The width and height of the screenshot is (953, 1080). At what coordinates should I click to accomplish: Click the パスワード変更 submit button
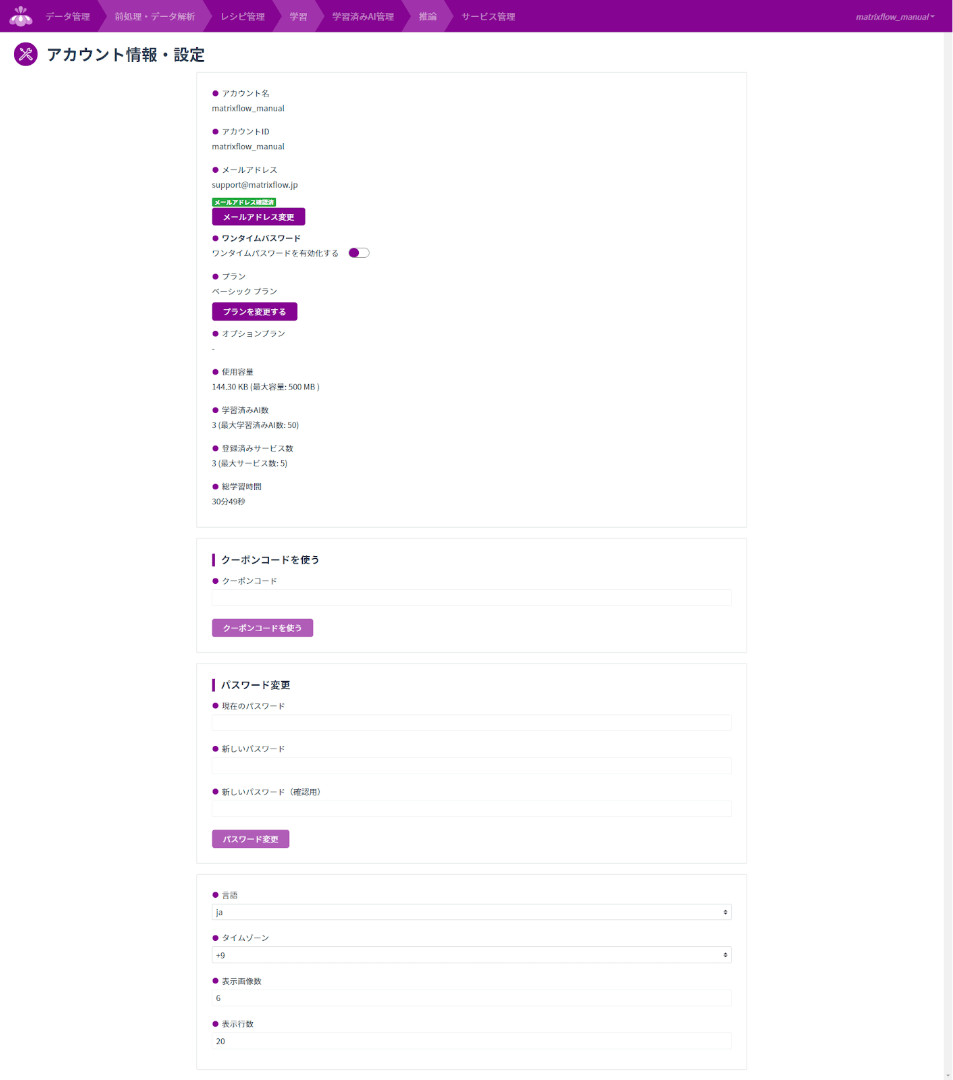point(251,839)
